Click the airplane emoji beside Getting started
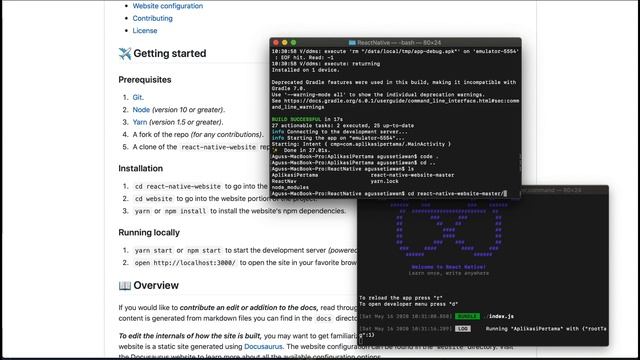The width and height of the screenshot is (640, 360). coord(125,53)
